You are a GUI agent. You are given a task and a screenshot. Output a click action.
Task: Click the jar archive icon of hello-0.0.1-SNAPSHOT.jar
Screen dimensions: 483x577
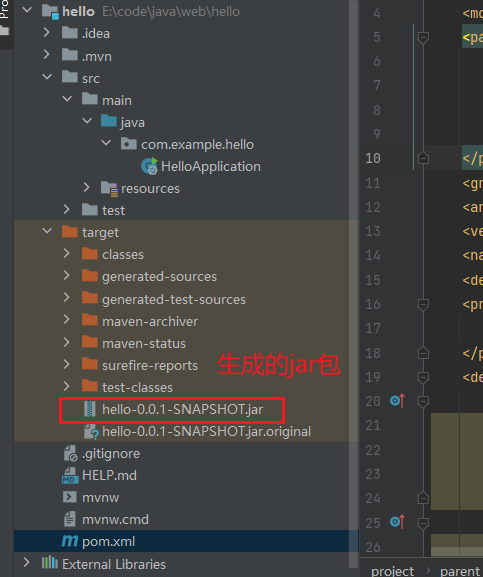[x=90, y=409]
